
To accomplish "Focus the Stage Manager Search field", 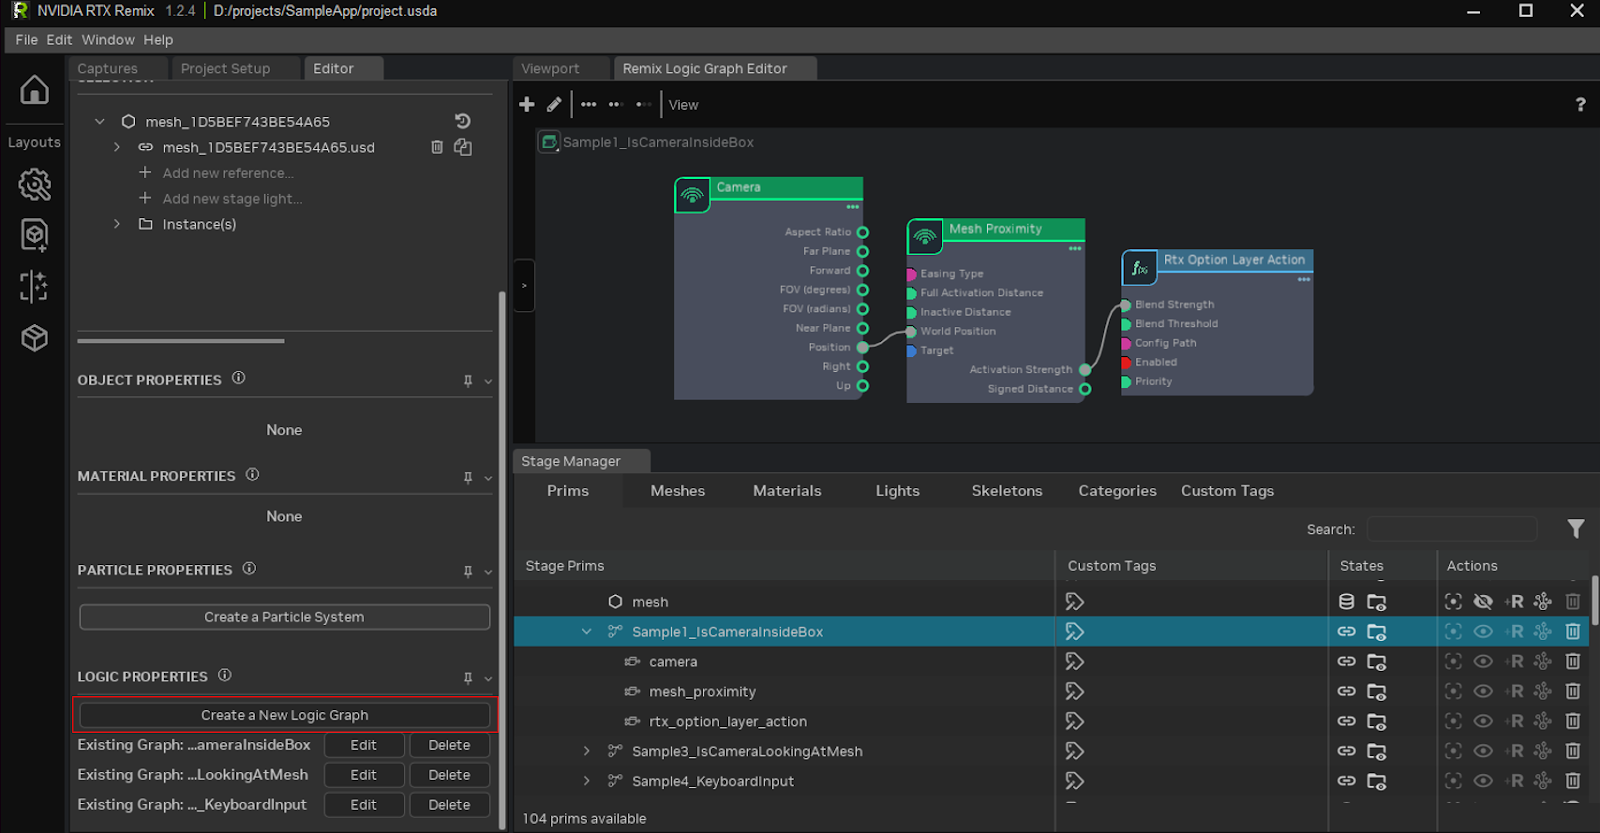I will click(x=1451, y=529).
